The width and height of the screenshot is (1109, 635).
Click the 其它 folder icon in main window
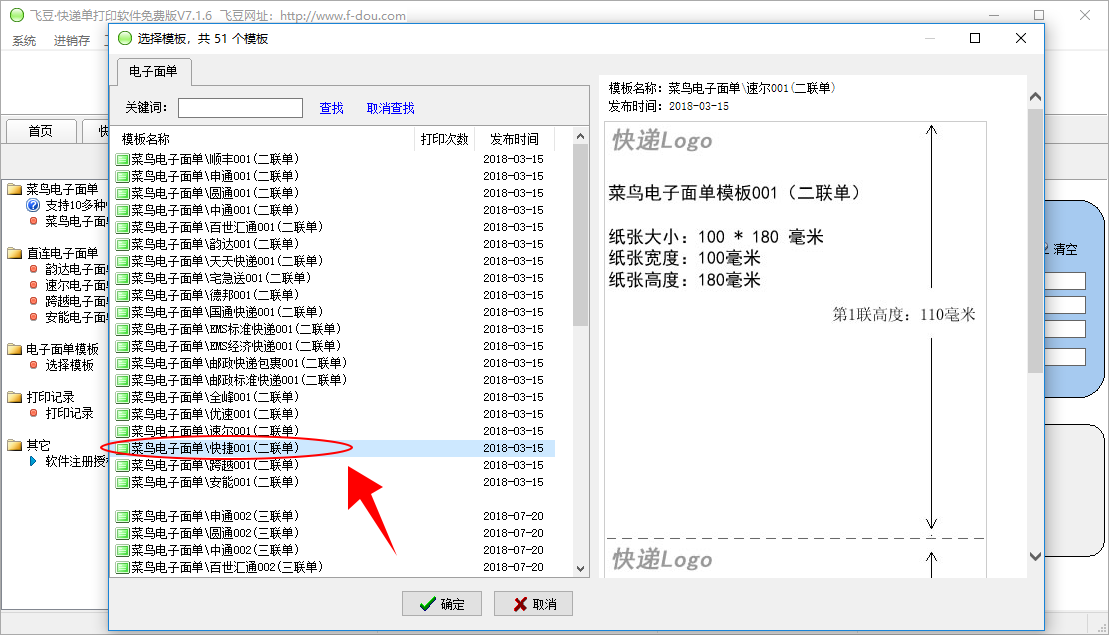[x=15, y=445]
